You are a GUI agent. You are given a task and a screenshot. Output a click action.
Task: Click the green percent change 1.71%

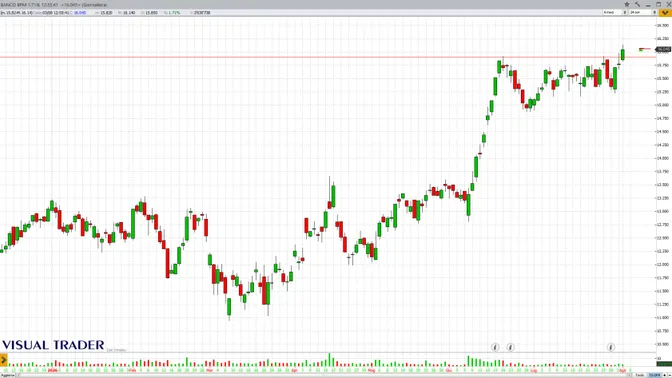click(x=174, y=13)
